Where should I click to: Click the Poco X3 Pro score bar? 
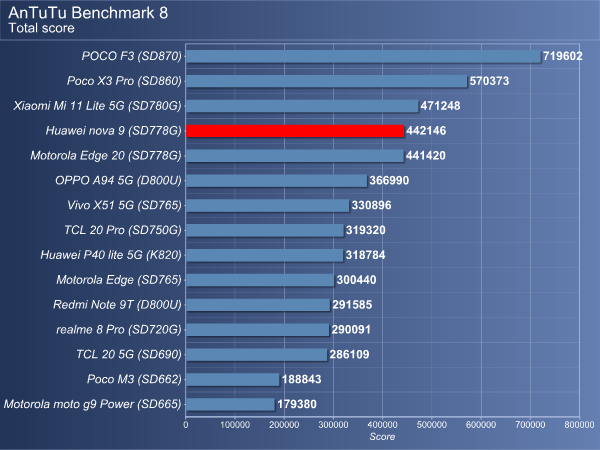[326, 81]
